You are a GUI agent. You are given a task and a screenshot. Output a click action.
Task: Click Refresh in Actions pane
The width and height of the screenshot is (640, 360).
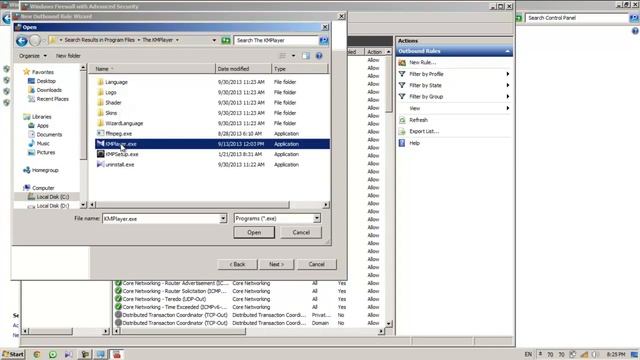[418, 120]
